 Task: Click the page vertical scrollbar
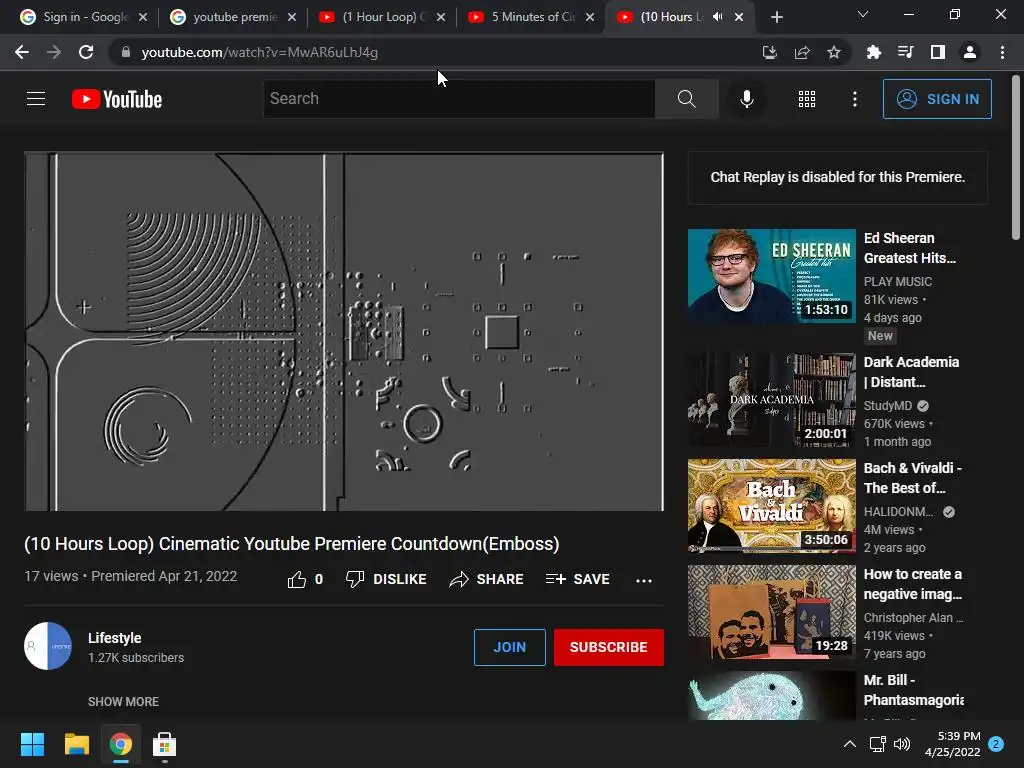(x=1016, y=157)
